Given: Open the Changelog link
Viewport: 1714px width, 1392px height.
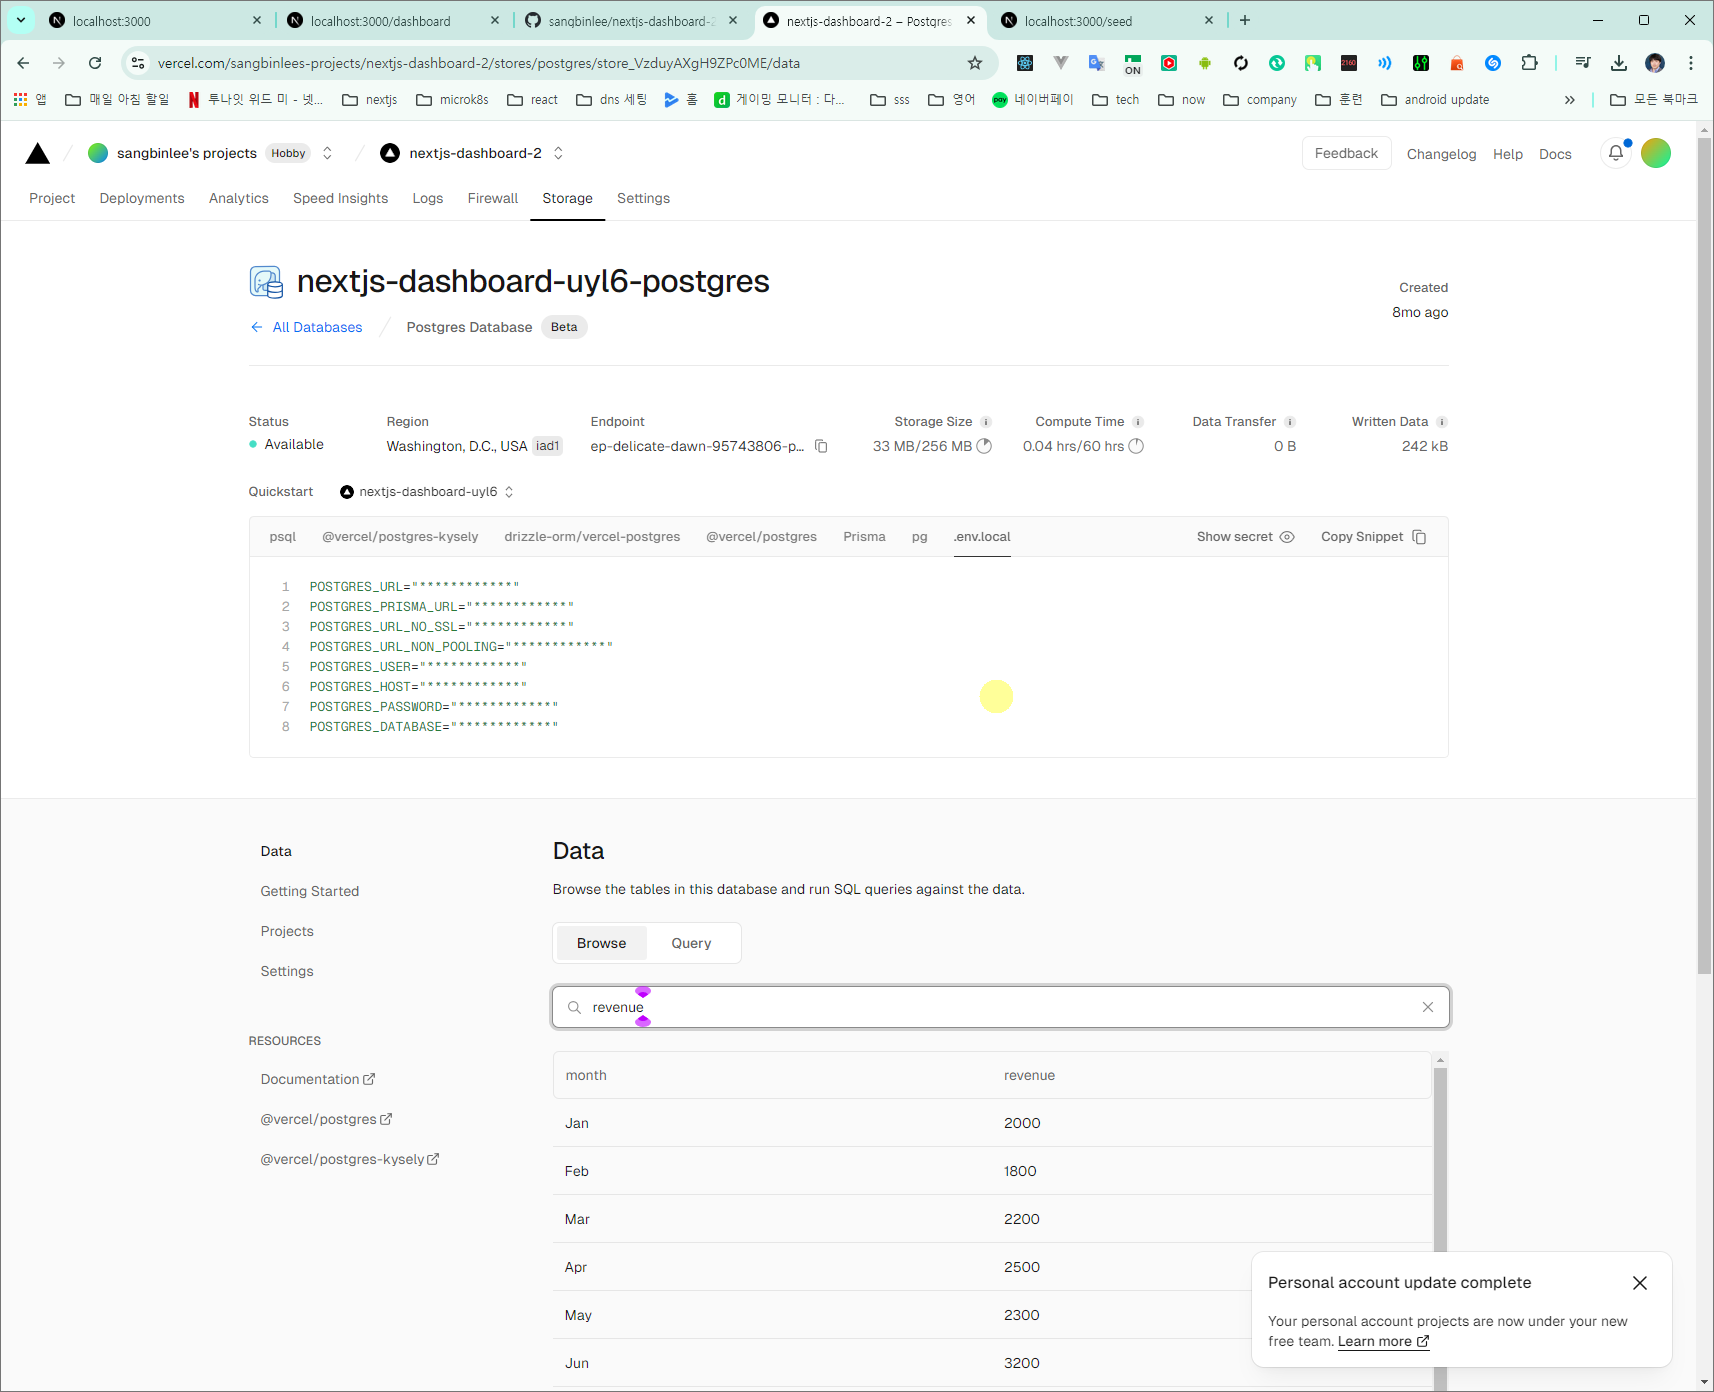Looking at the screenshot, I should pyautogui.click(x=1441, y=154).
